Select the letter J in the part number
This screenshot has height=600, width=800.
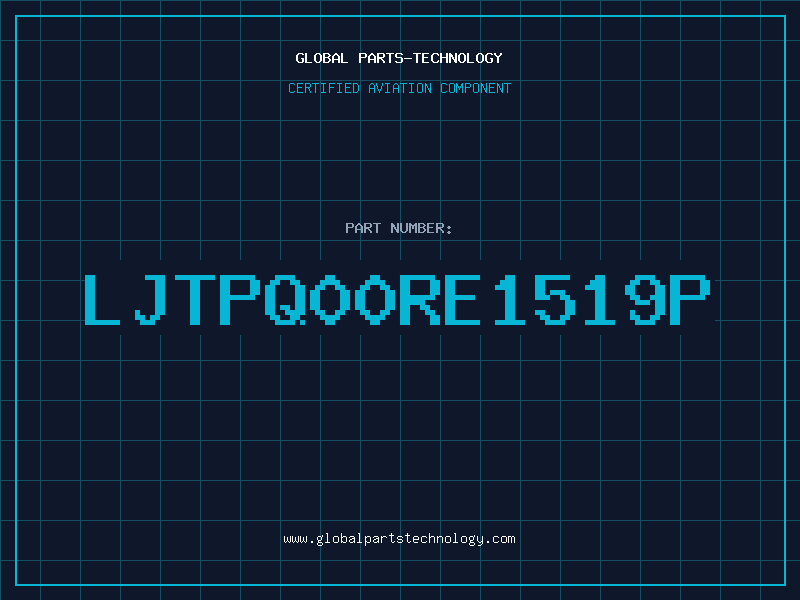(x=150, y=299)
